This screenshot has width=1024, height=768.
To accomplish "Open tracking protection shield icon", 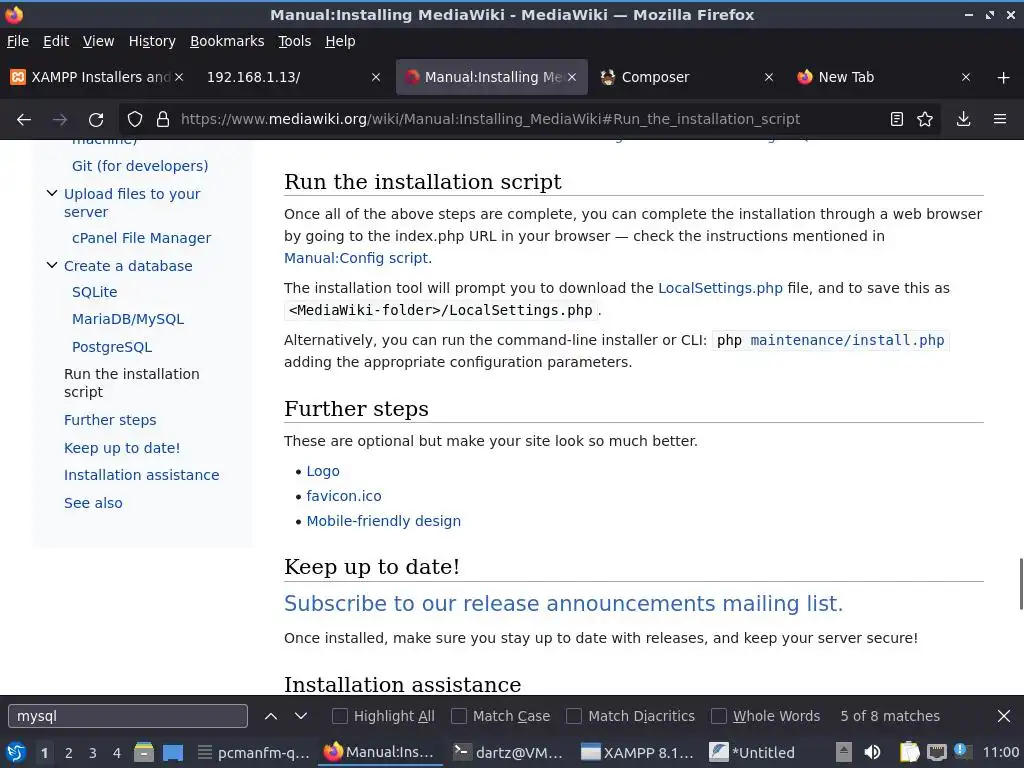I will point(135,120).
